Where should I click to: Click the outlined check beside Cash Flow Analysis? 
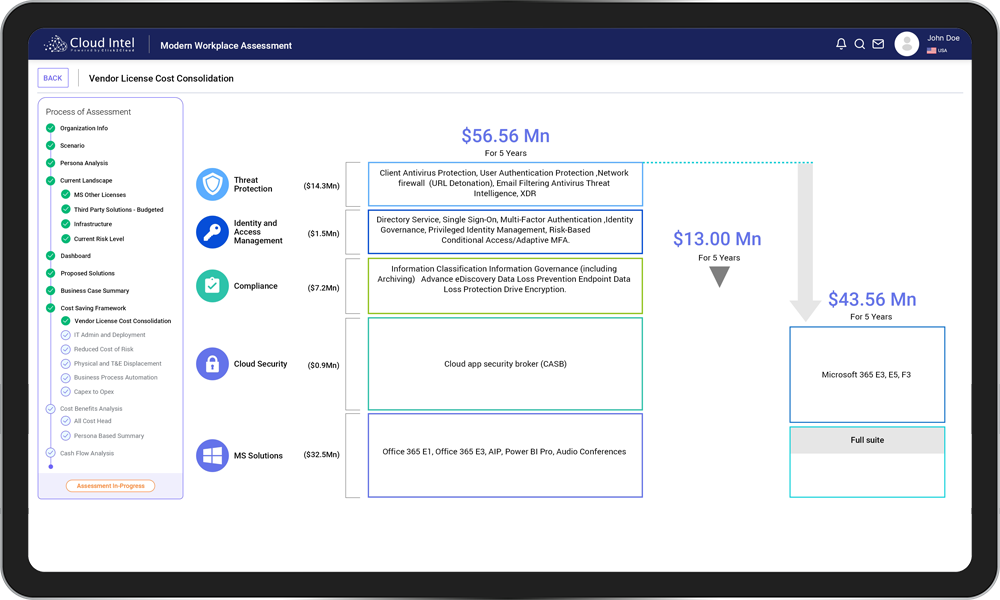click(x=50, y=453)
